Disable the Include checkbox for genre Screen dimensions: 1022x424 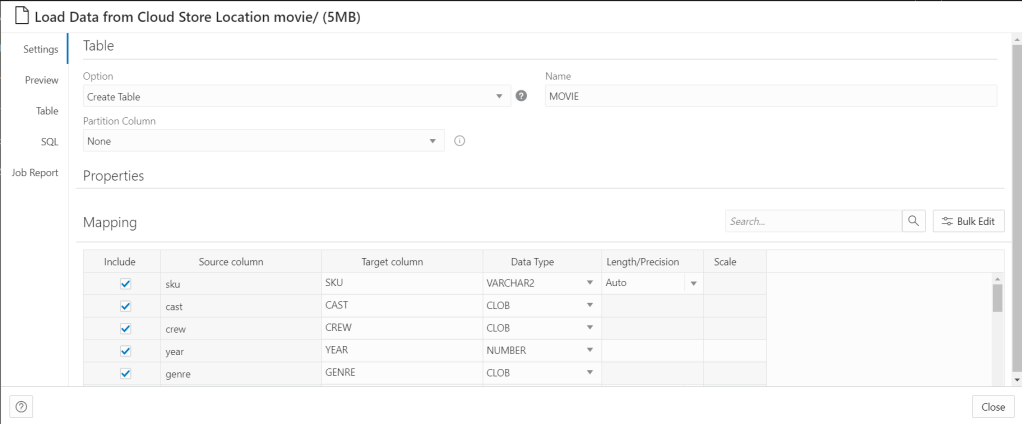coord(125,373)
